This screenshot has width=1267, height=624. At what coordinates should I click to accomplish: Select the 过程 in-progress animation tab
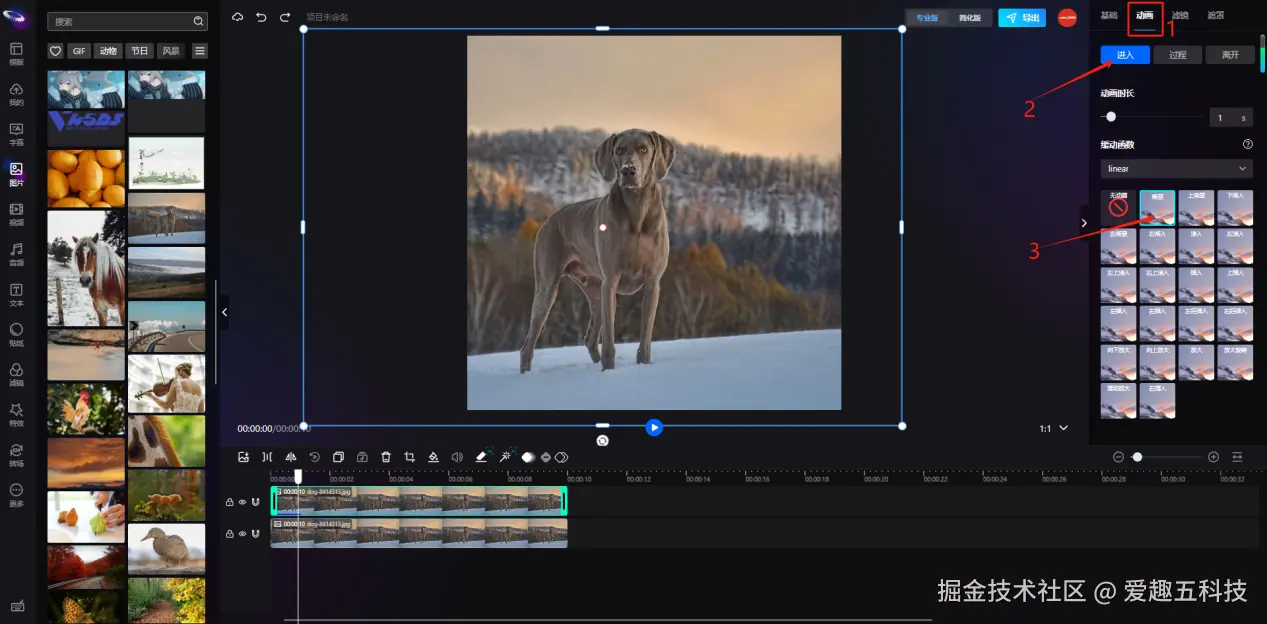point(1177,55)
